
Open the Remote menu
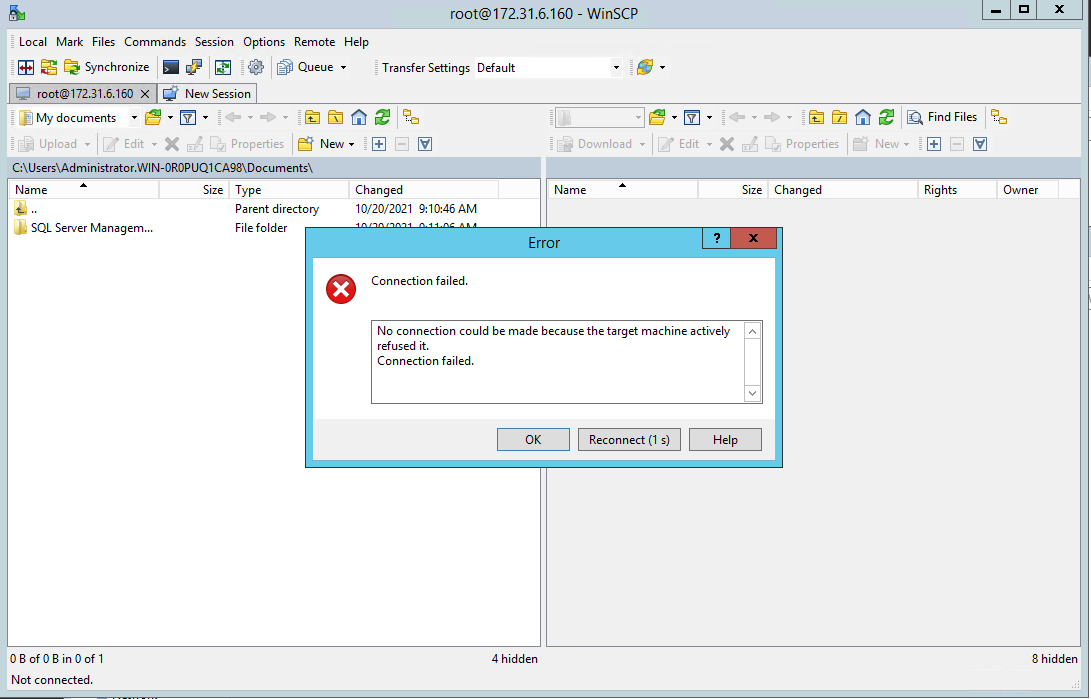[314, 42]
